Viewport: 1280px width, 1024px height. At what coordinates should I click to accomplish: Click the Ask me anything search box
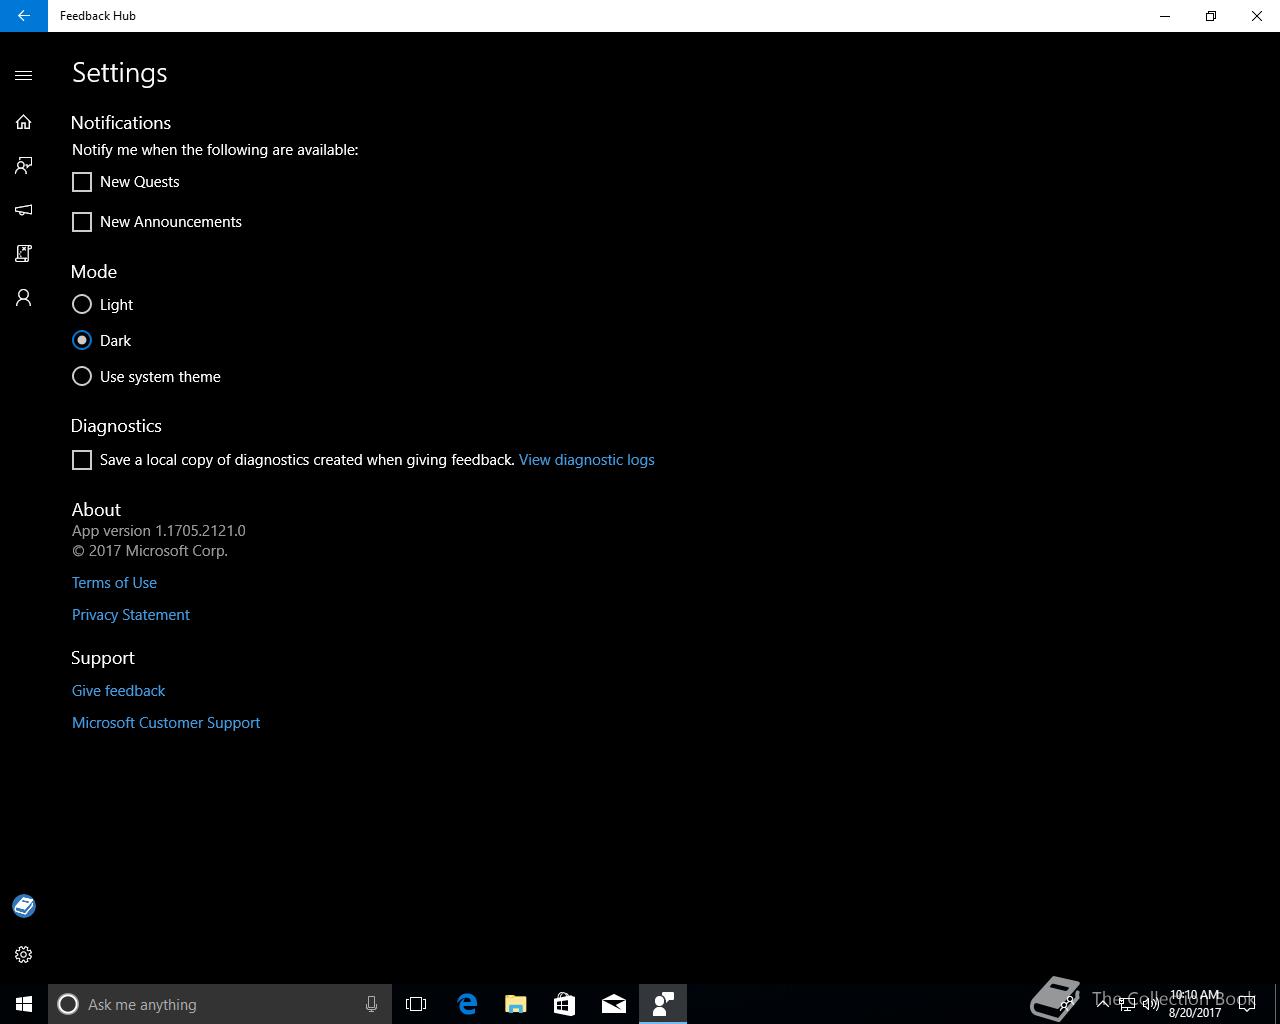[220, 1004]
